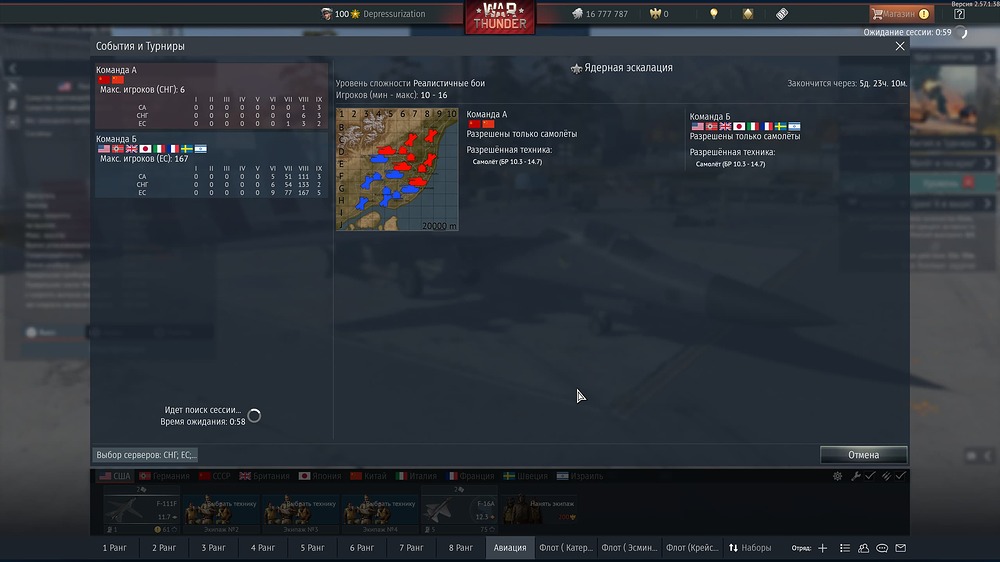The width and height of the screenshot is (1000, 562).
Task: Add a squad member with the plus icon
Action: tap(823, 548)
